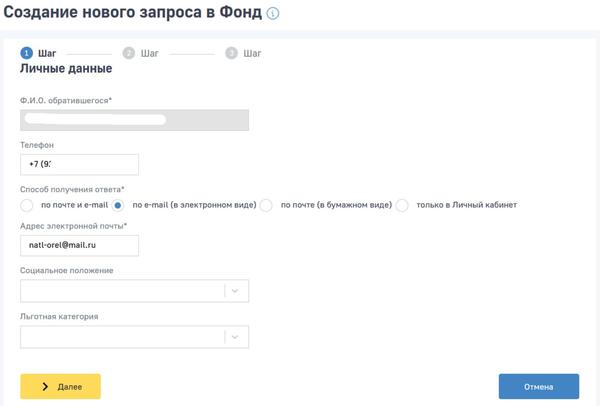Choose 'только в Личный кабинет' radio option
600x406 pixels.
click(x=402, y=205)
